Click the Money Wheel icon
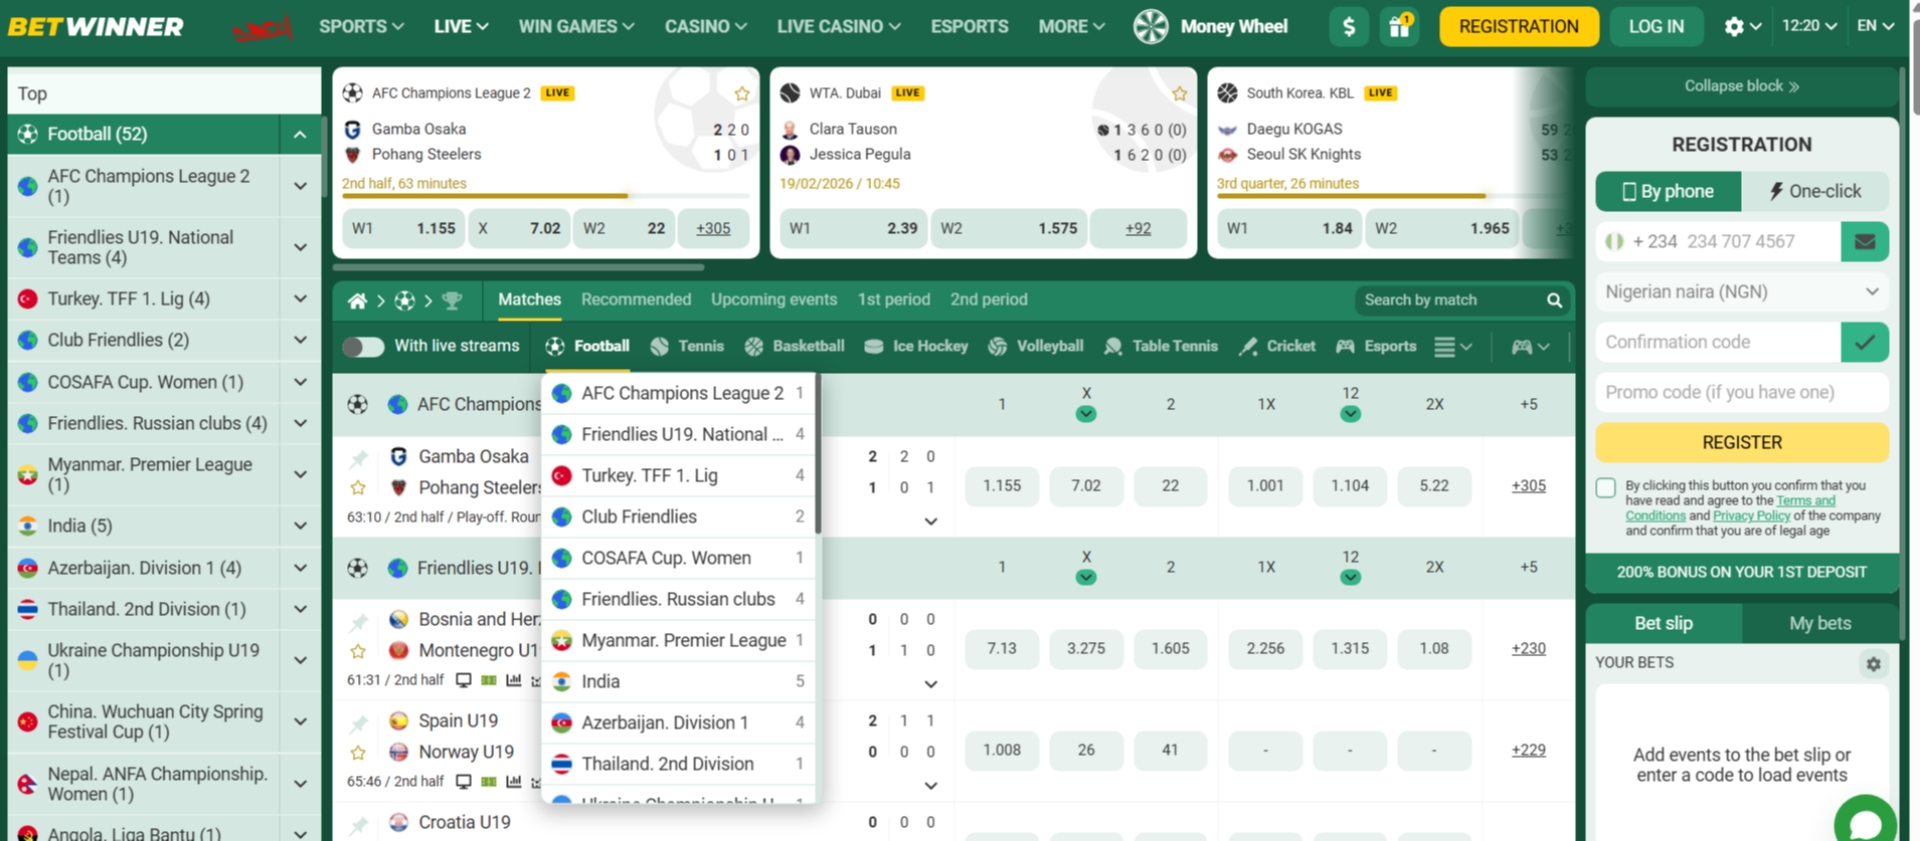The height and width of the screenshot is (841, 1920). coord(1151,27)
